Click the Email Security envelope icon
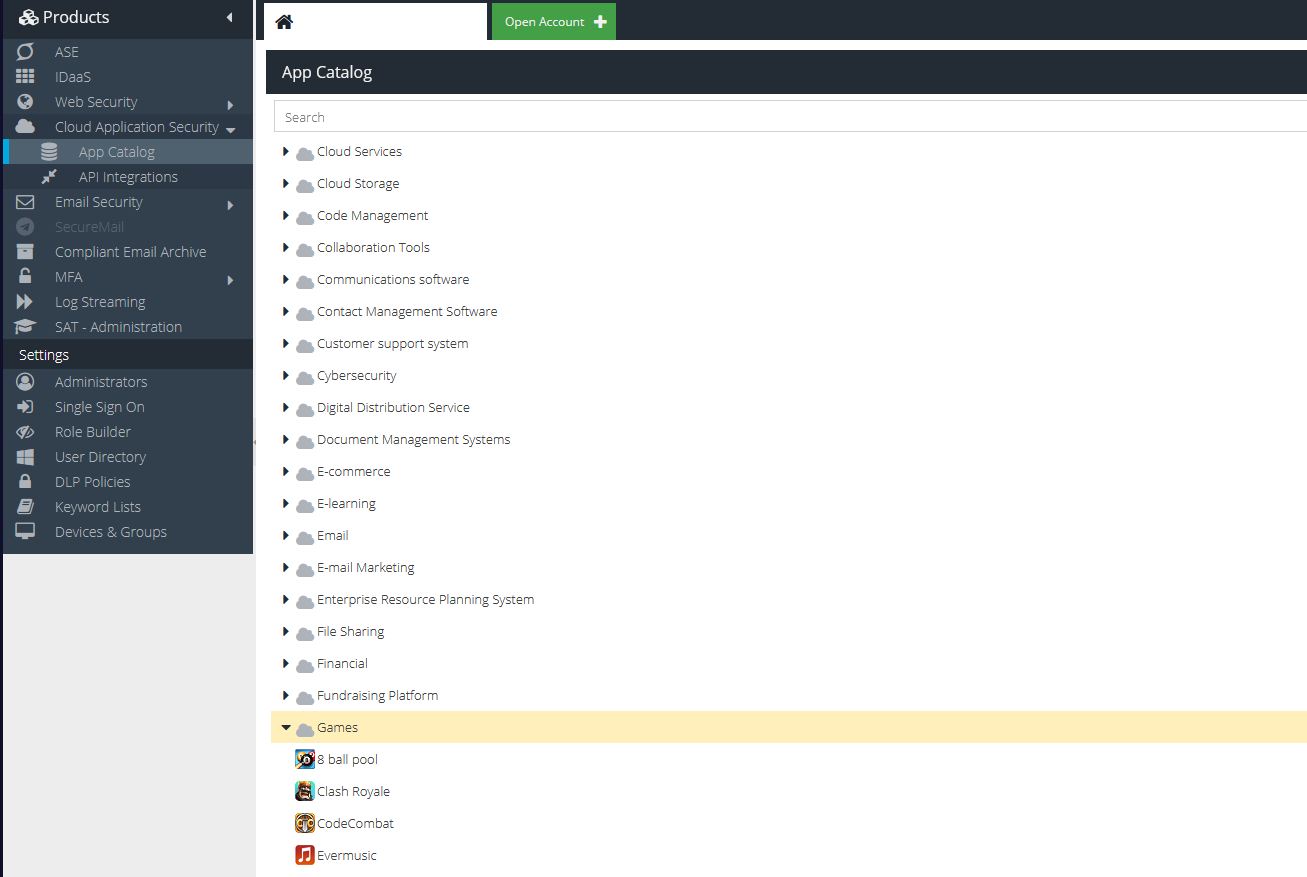 [25, 202]
